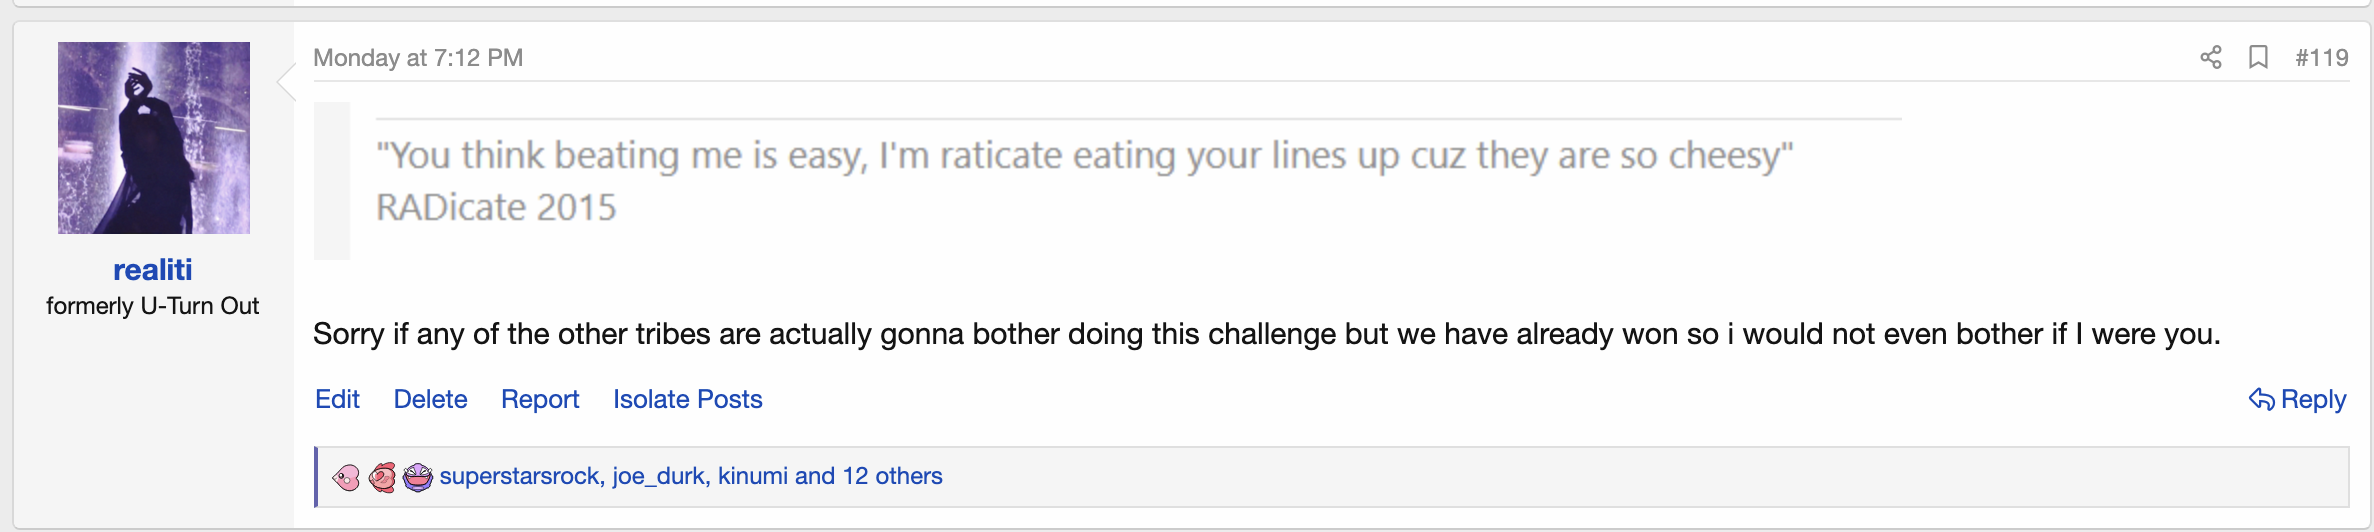This screenshot has width=2374, height=532.
Task: Delete this post
Action: (430, 399)
